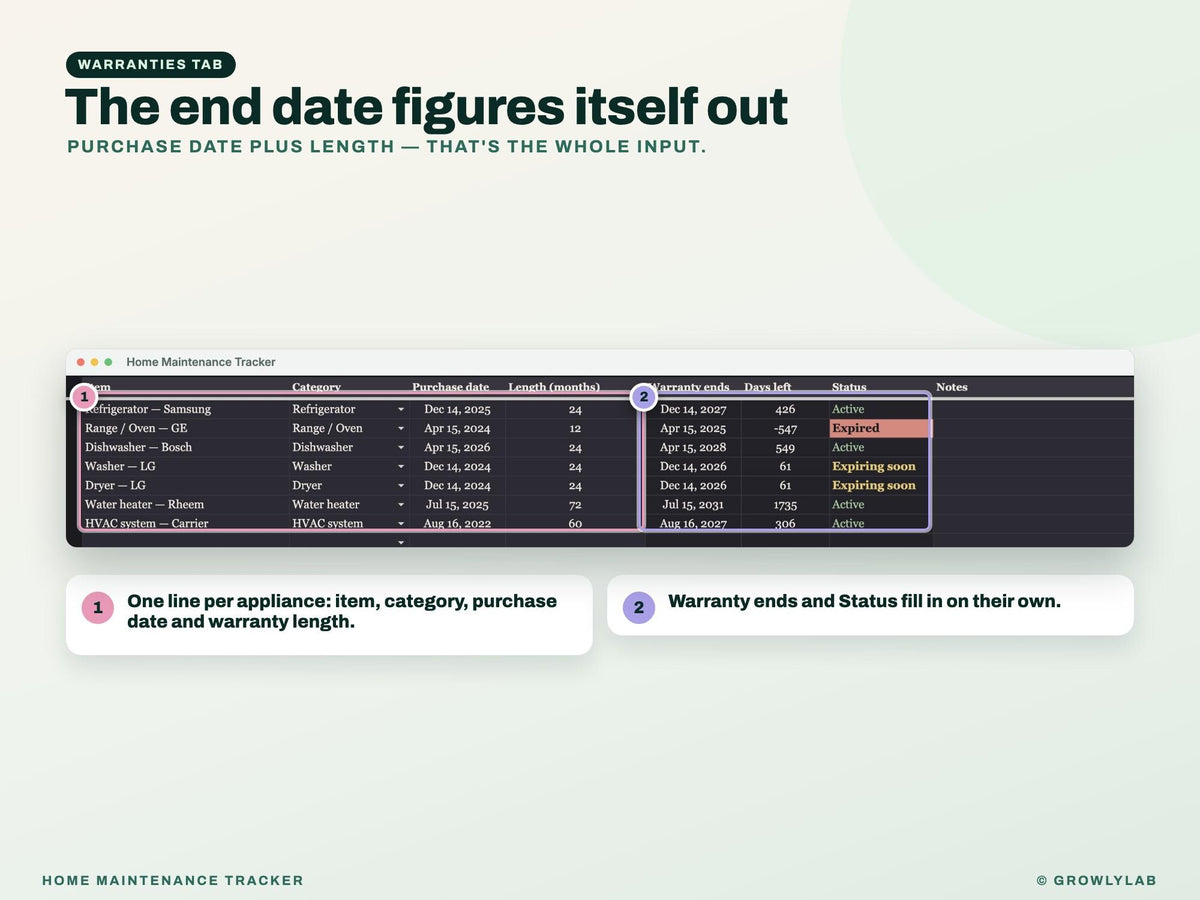1200x900 pixels.
Task: Expand the HVAC system category dropdown arrow
Action: (401, 523)
